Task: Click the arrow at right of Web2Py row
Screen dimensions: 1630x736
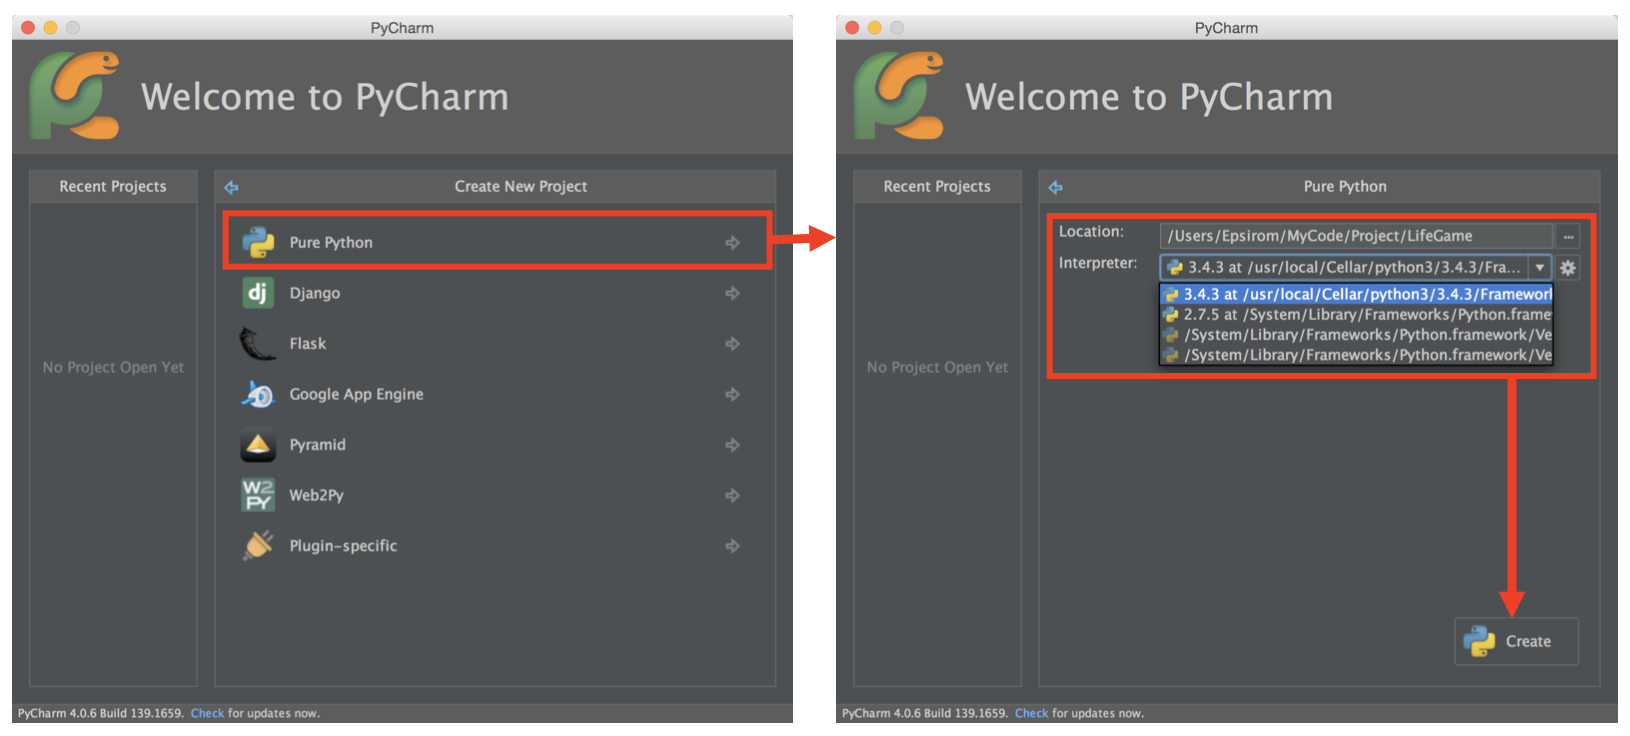Action: pos(733,495)
